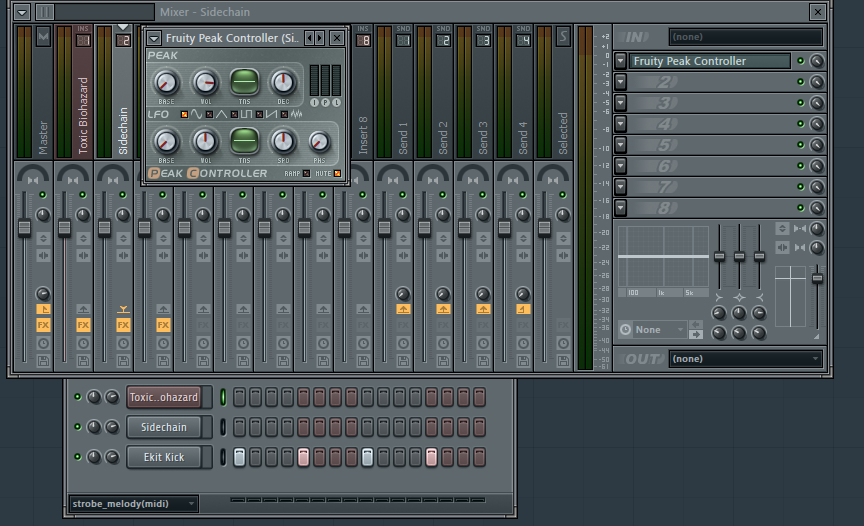Image resolution: width=864 pixels, height=526 pixels.
Task: Toggle Send 1 routing arrow button
Action: coord(403,310)
